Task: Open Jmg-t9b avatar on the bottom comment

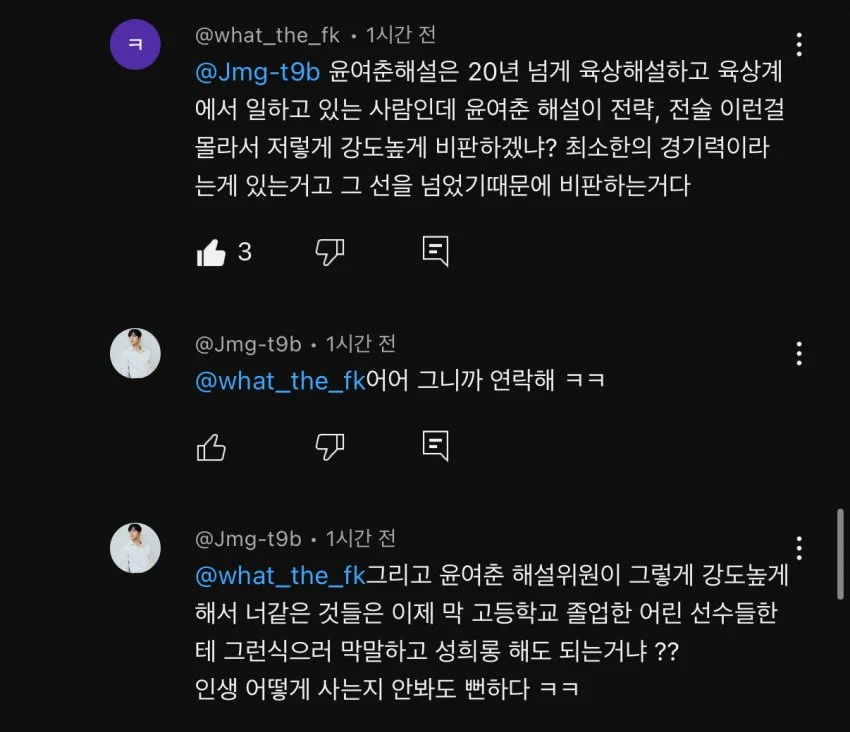Action: 136,548
